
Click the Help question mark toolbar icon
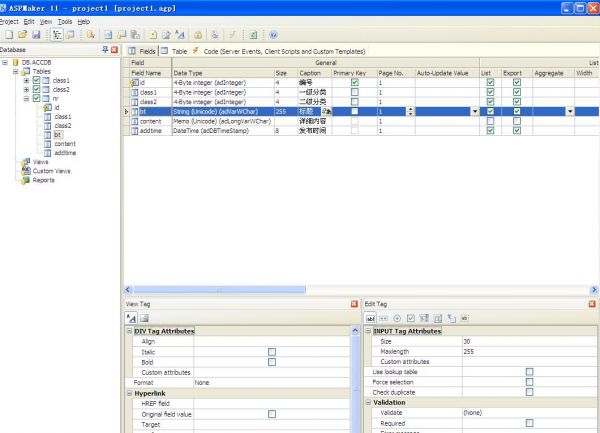click(x=273, y=35)
